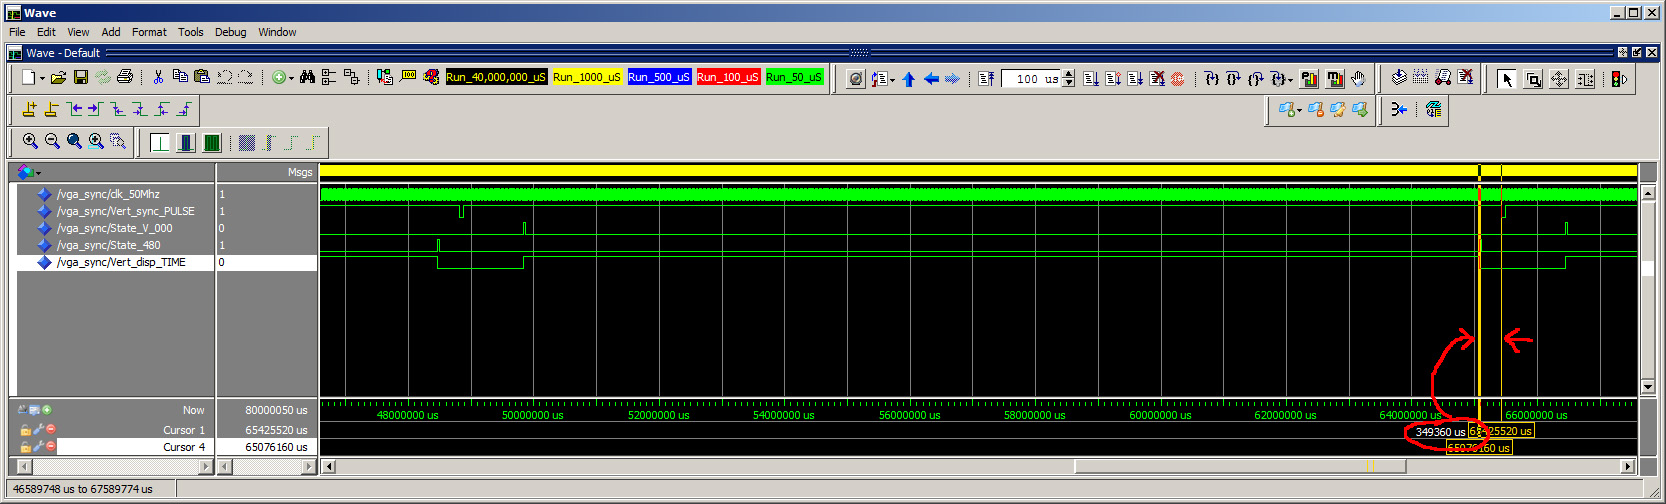Toggle the lock icon for Cursor 1
Image resolution: width=1666 pixels, height=504 pixels.
(x=26, y=430)
